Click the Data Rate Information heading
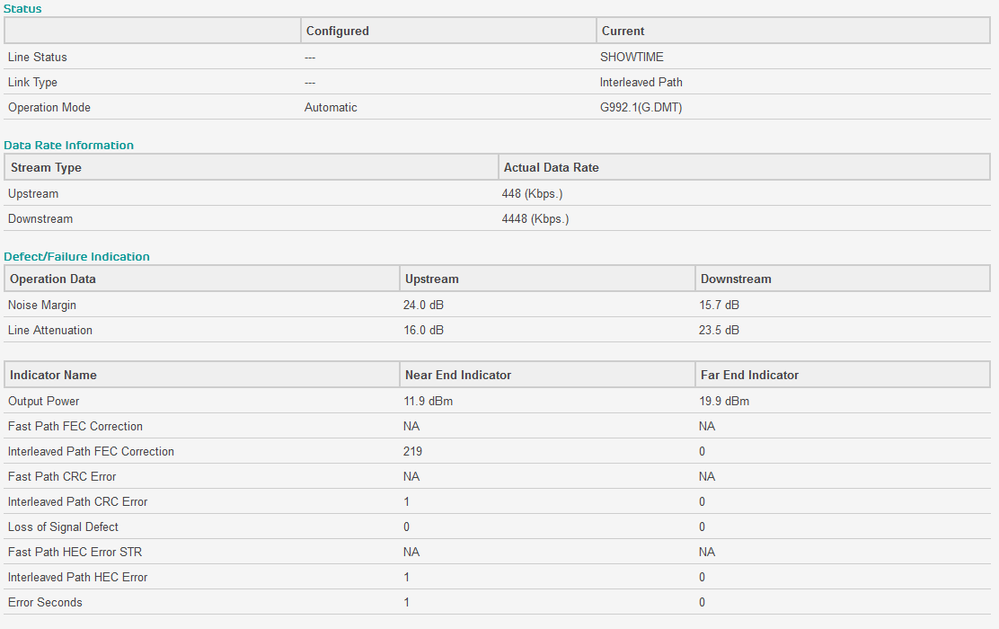999x629 pixels. pyautogui.click(x=69, y=145)
